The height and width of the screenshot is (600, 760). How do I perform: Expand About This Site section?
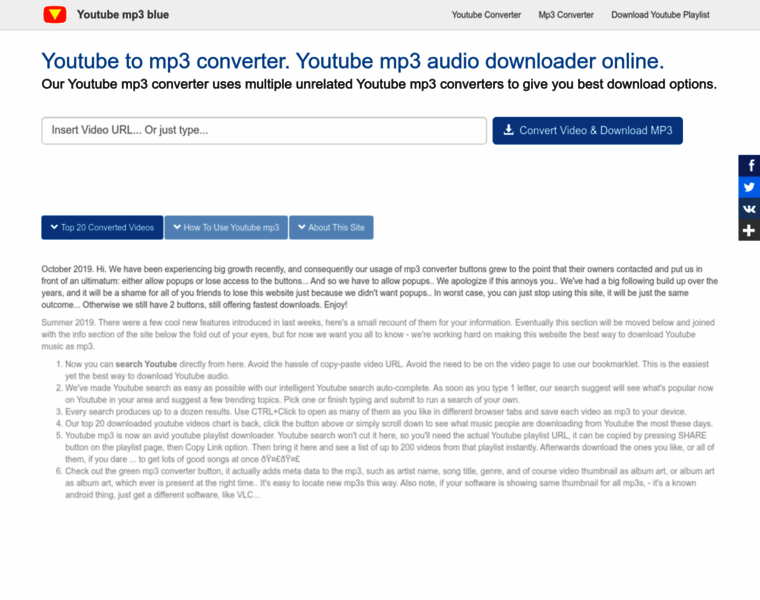(331, 227)
